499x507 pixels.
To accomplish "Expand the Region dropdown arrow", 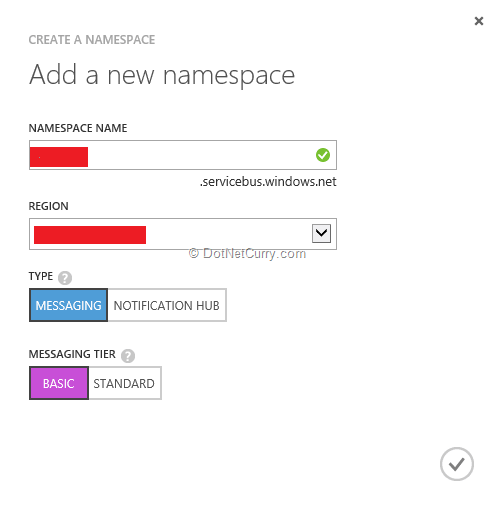I will (x=321, y=233).
